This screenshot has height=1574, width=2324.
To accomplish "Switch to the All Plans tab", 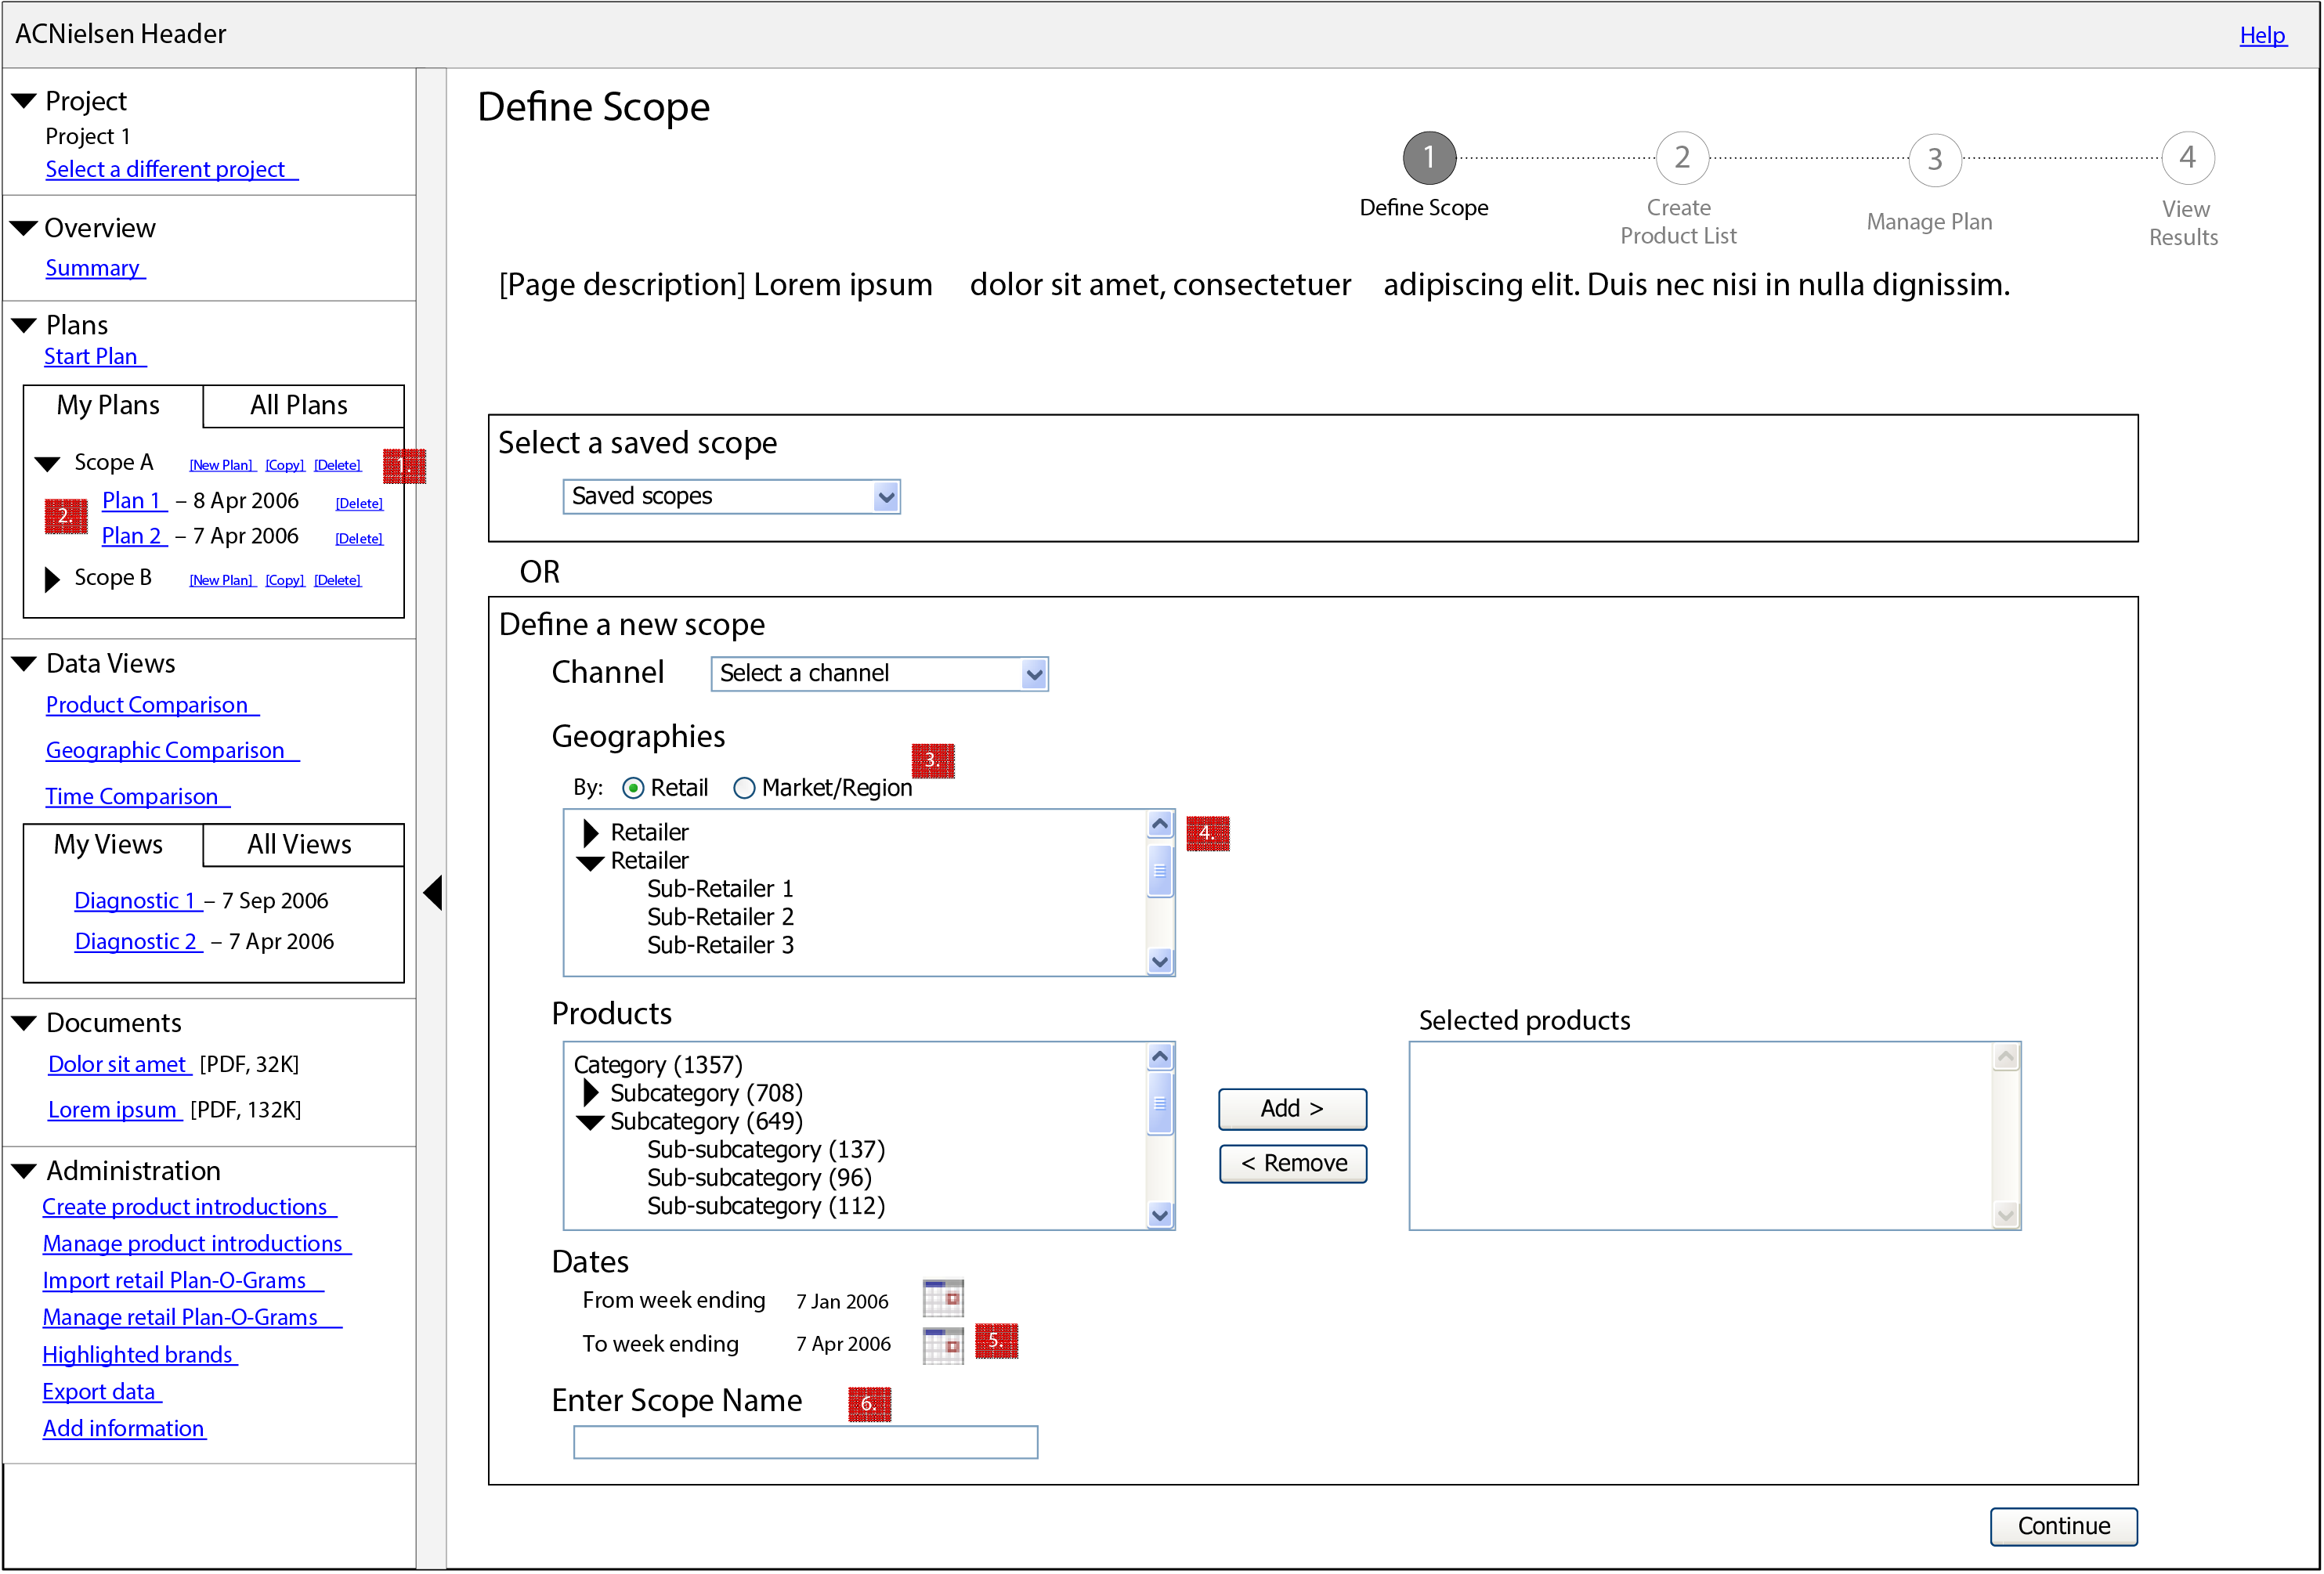I will click(x=299, y=405).
